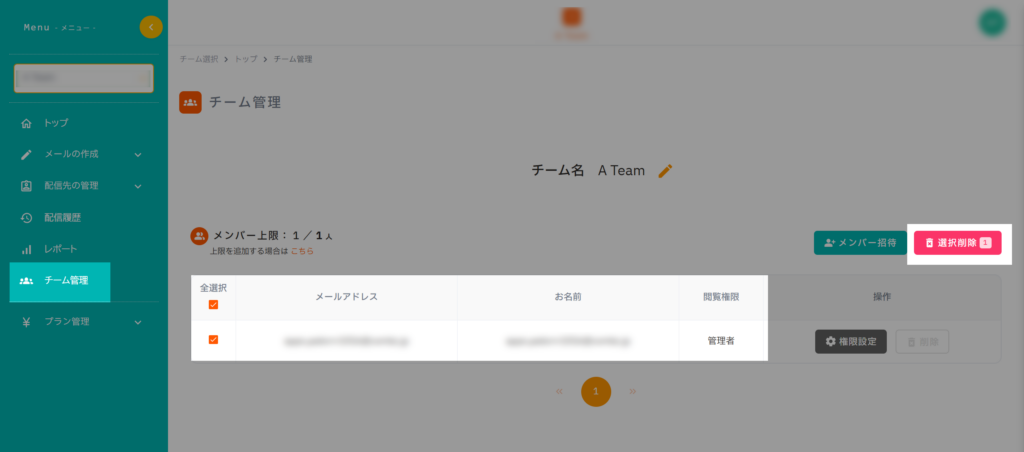The image size is (1024, 452).
Task: Click the team selector field in sidebar
Action: point(83,78)
